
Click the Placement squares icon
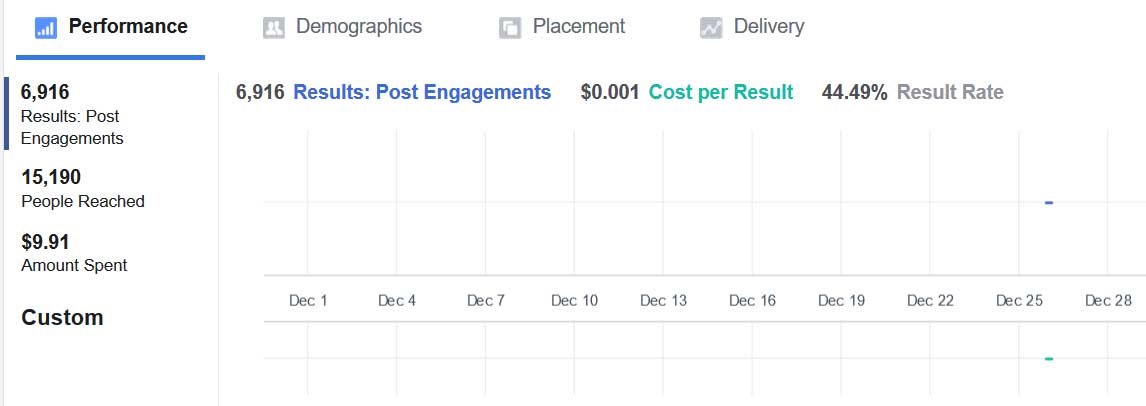(x=510, y=28)
